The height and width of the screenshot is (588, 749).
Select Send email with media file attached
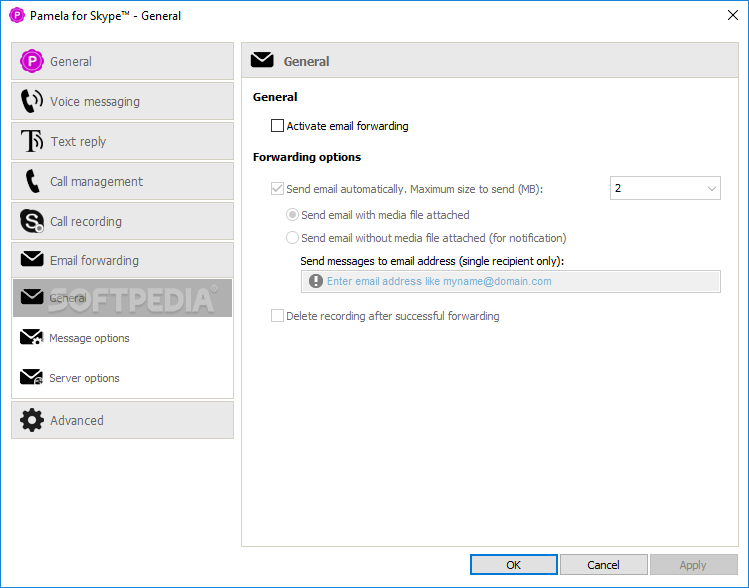pos(292,215)
